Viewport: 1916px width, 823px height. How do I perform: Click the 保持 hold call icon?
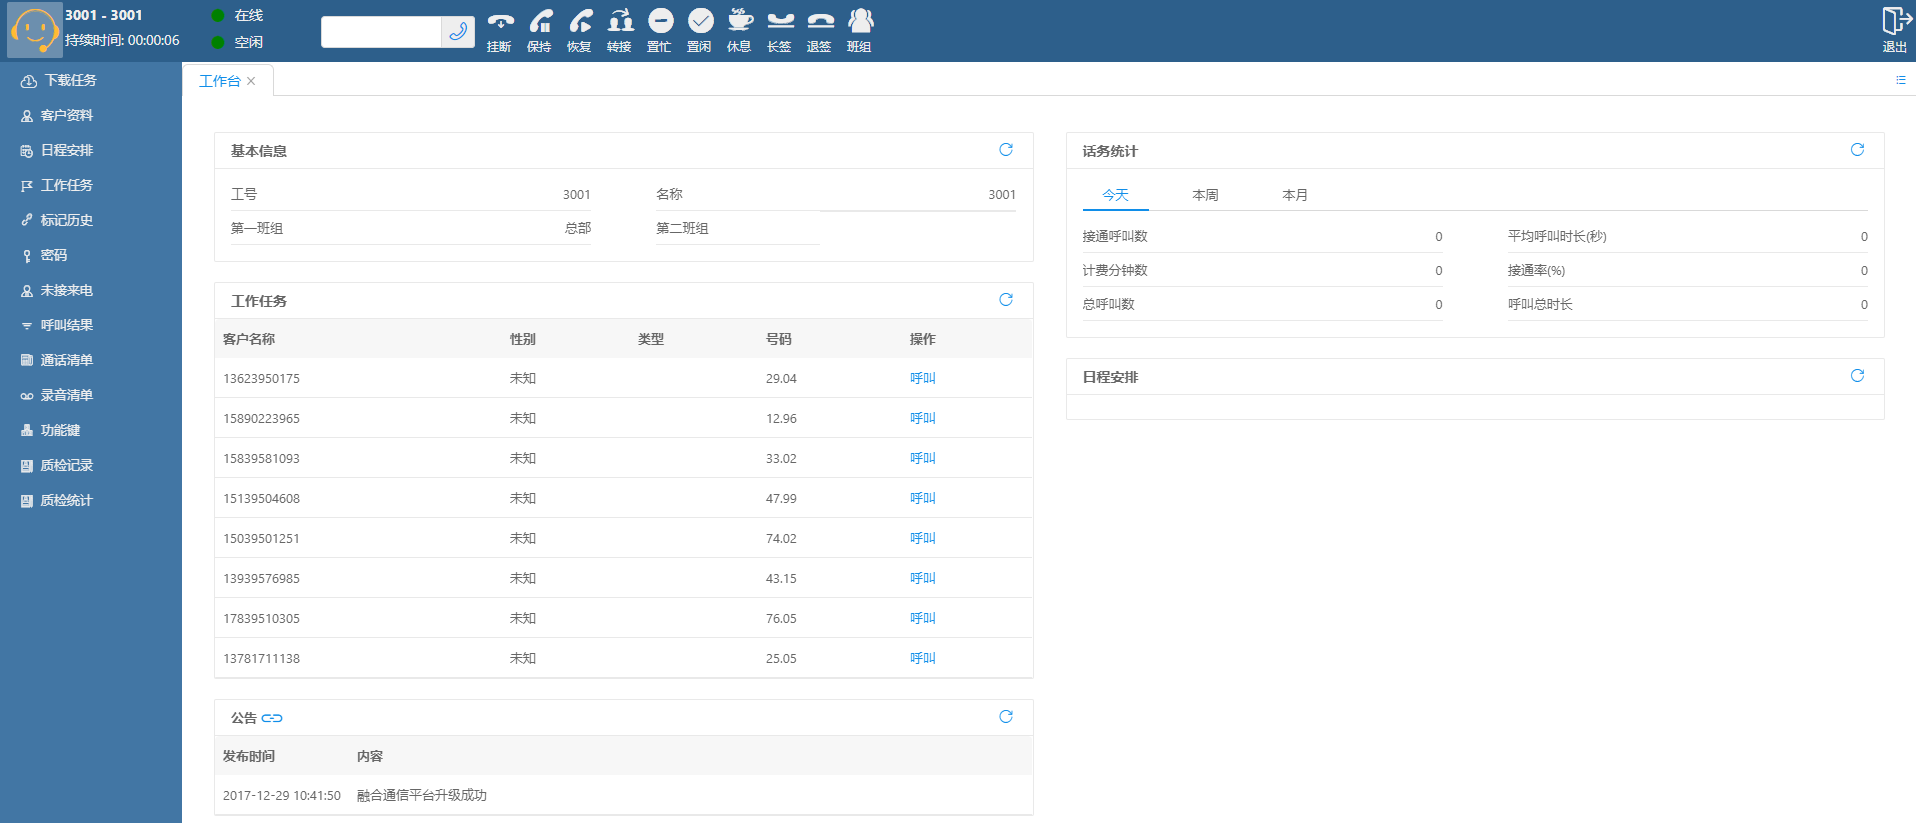540,21
